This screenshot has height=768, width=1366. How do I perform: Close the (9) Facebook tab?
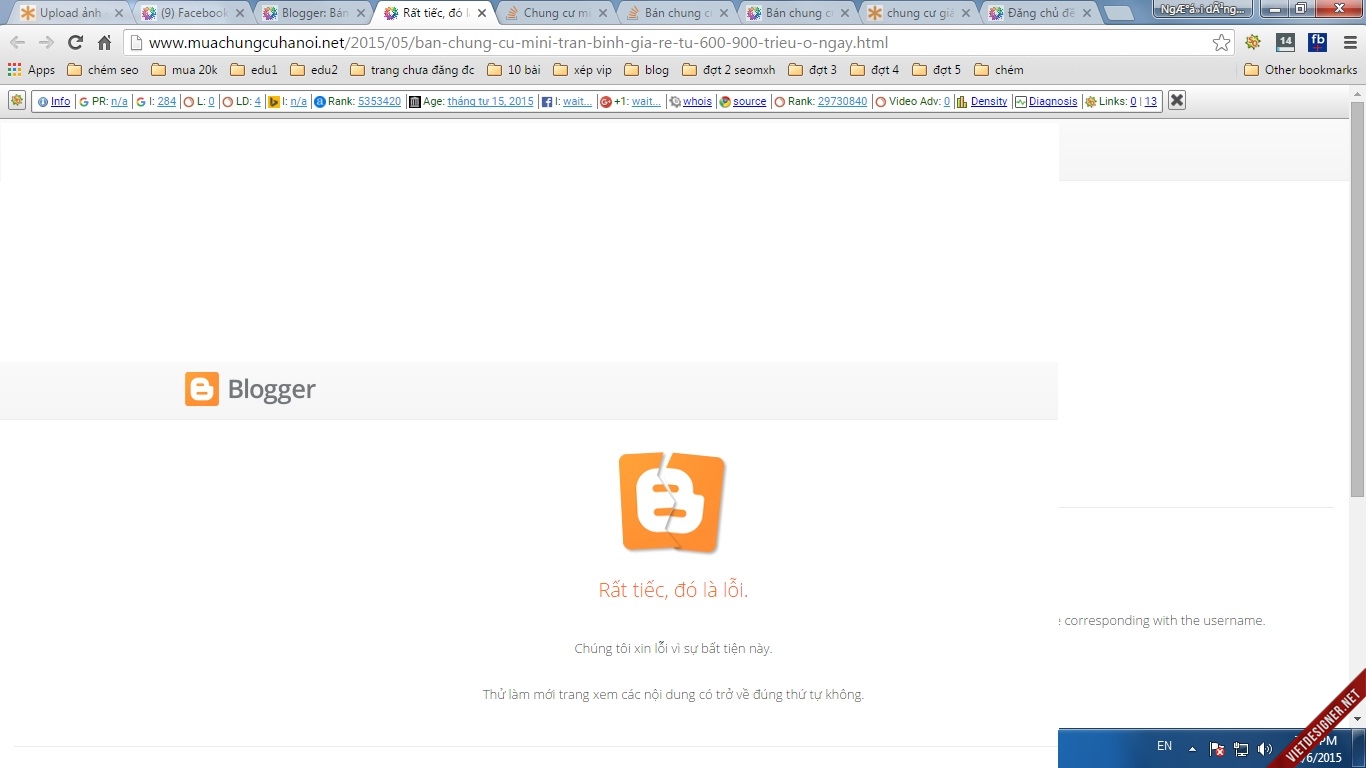click(x=240, y=13)
